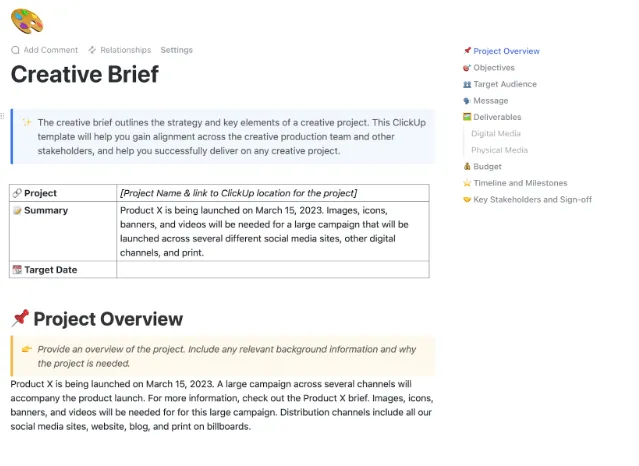Click the pushpin icon beside Project Overview heading
Image resolution: width=639 pixels, height=466 pixels.
[20, 318]
